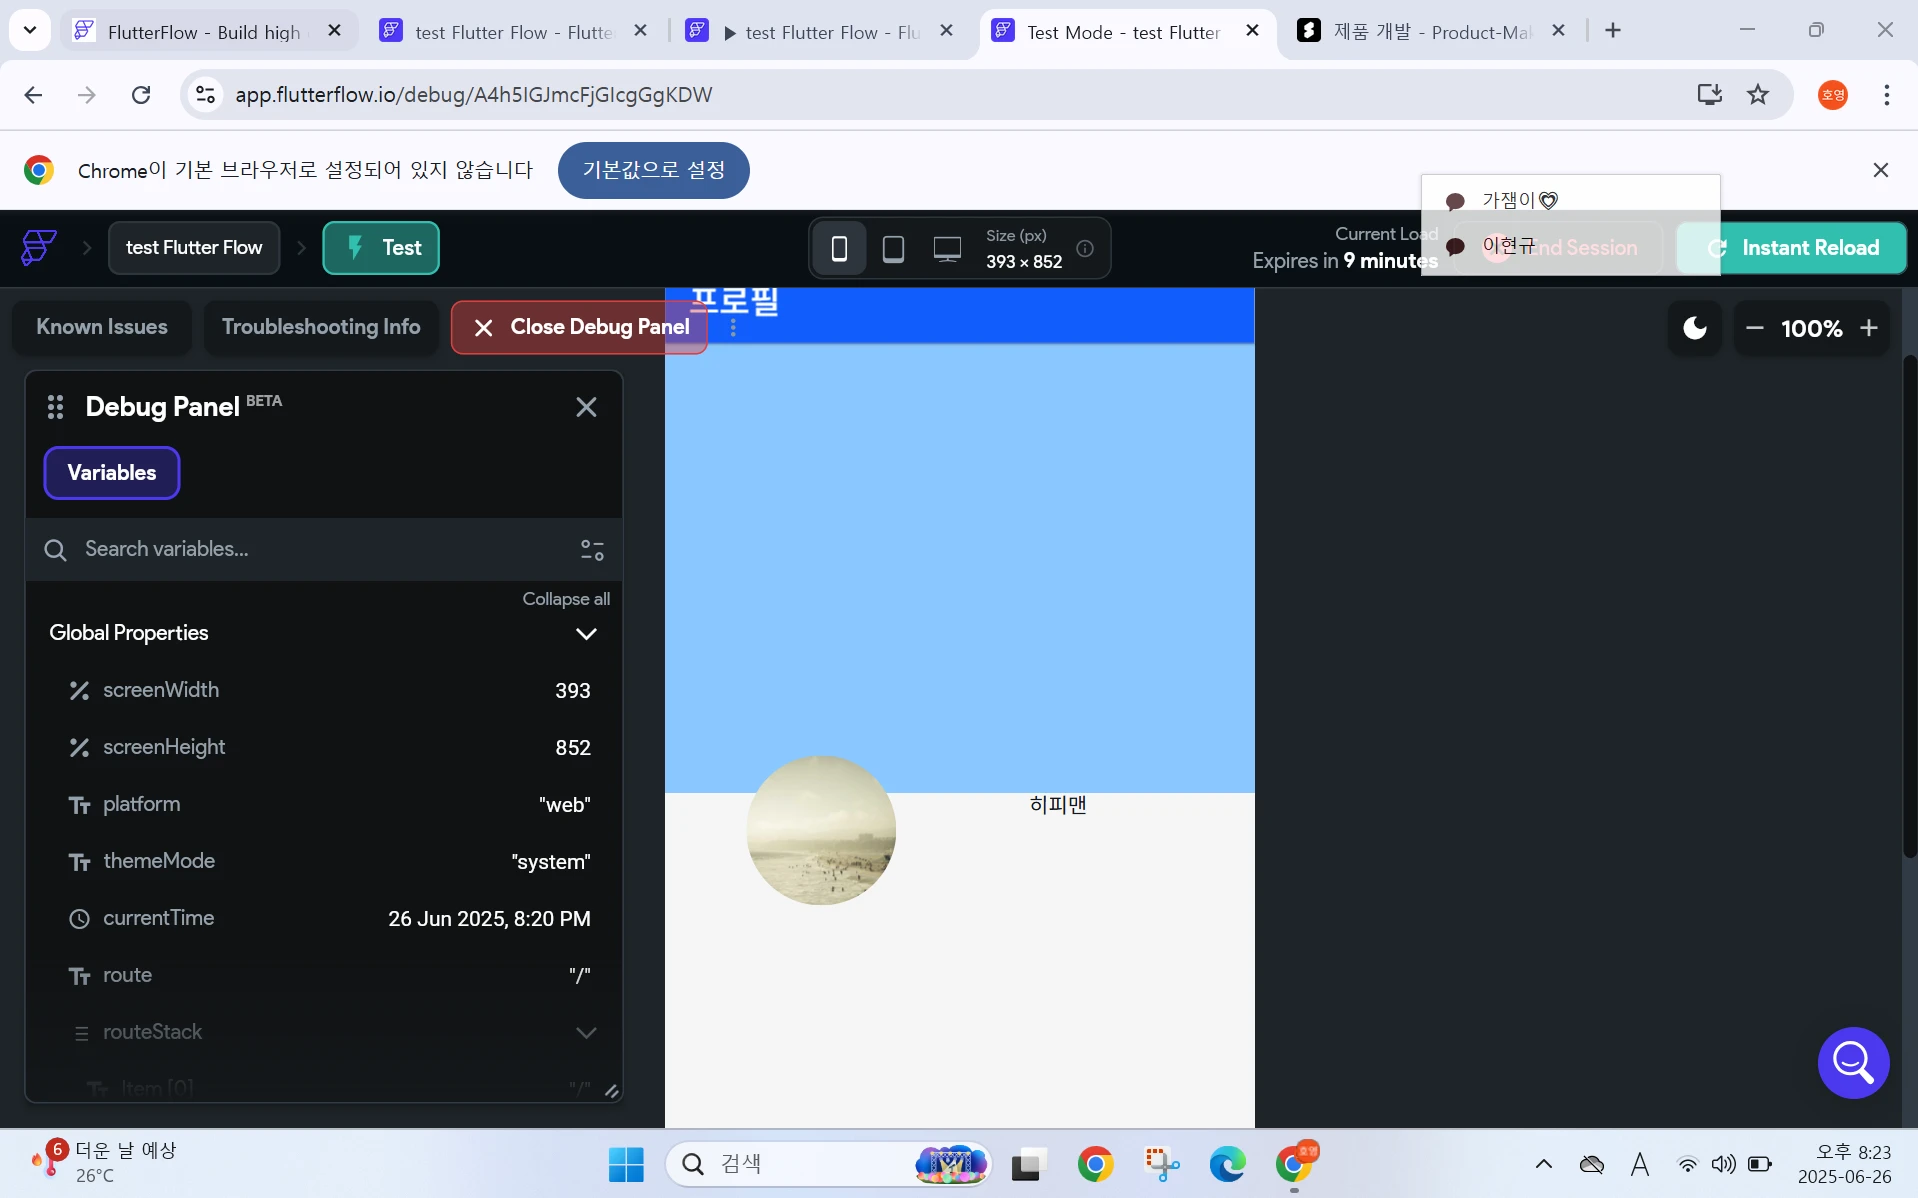Click Collapse all in Debug Panel
This screenshot has height=1198, width=1918.
pyautogui.click(x=566, y=599)
